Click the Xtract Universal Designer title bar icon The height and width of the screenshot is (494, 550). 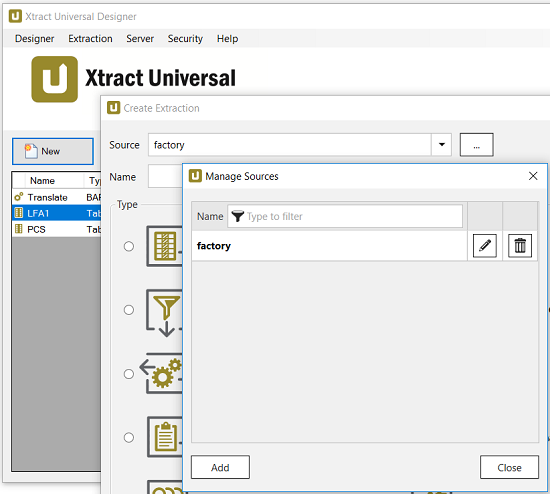[x=15, y=16]
